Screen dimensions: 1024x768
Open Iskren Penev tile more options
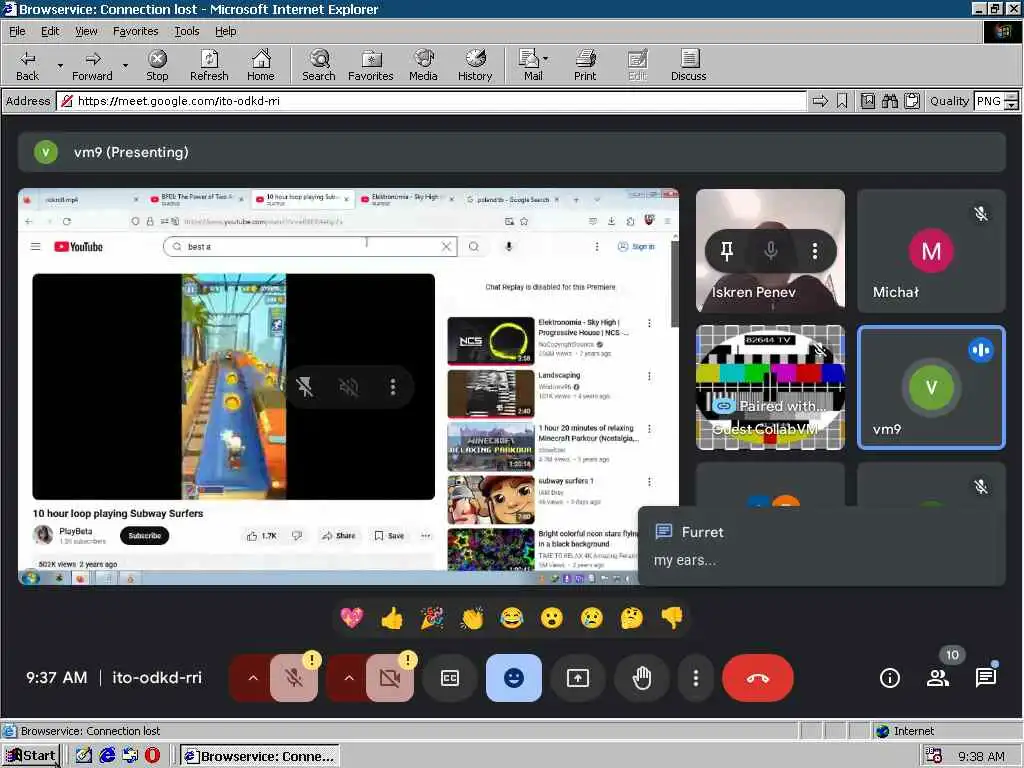(814, 251)
